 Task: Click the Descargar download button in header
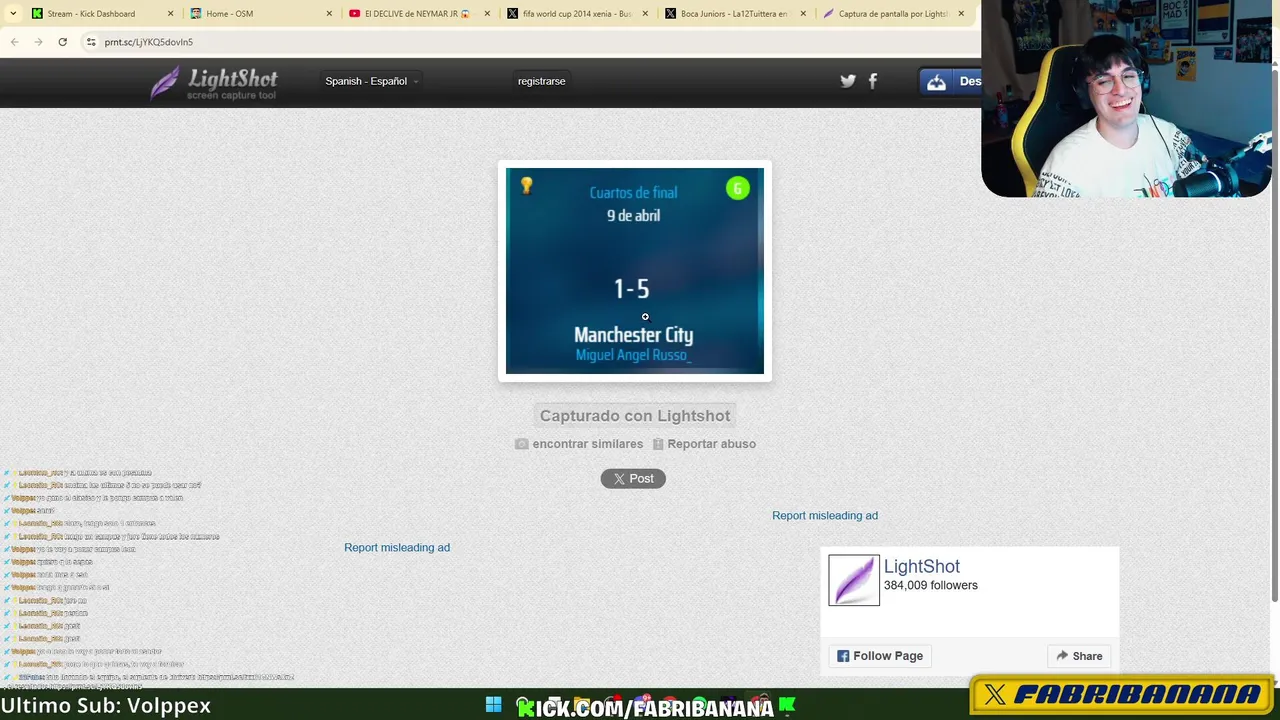click(x=951, y=82)
